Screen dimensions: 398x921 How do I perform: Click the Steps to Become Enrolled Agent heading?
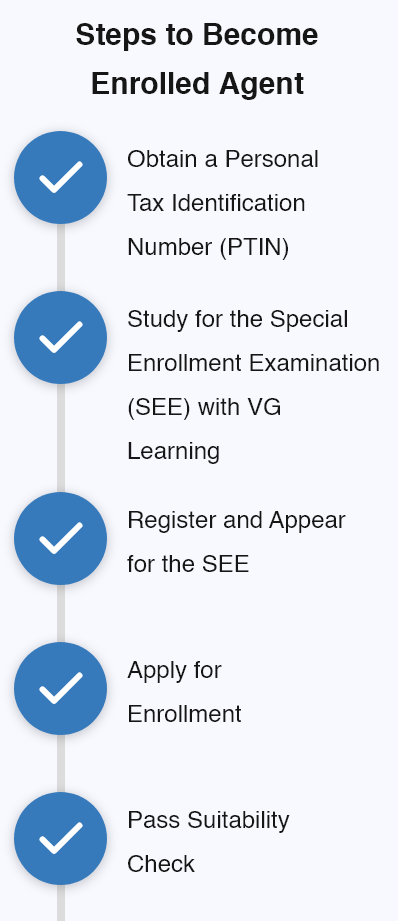pos(197,59)
